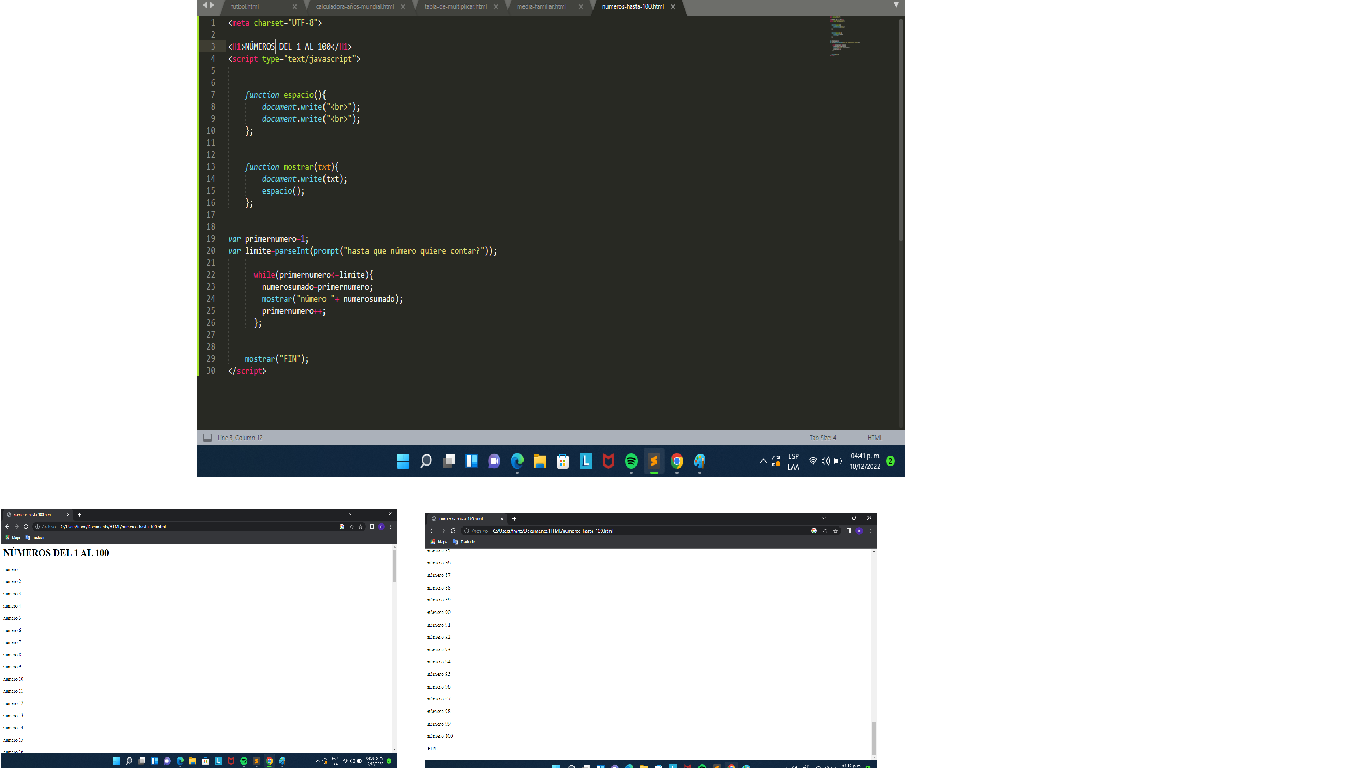Open Wi-Fi and volume quick settings
The height and width of the screenshot is (768, 1366).
point(825,461)
